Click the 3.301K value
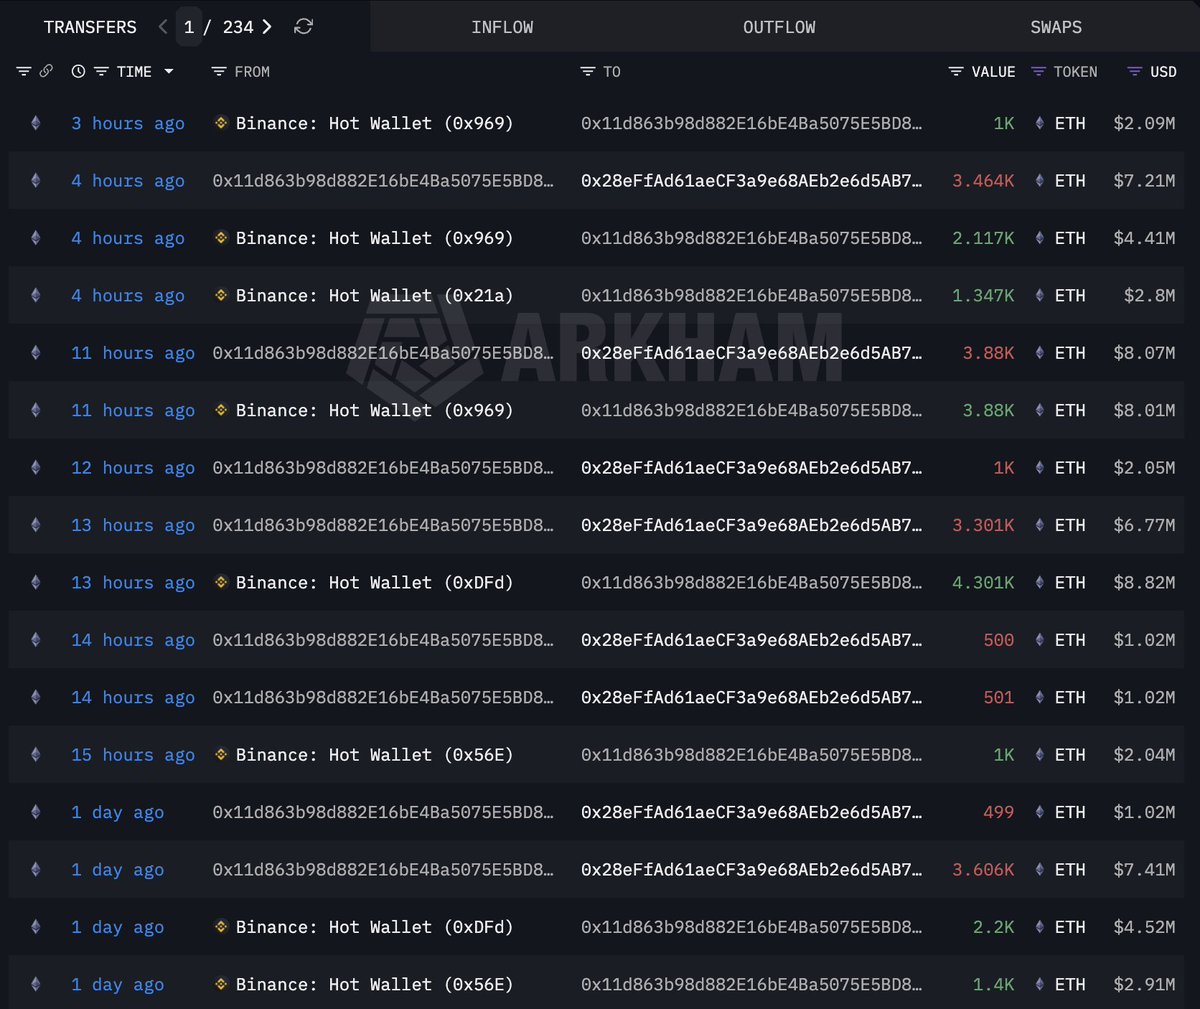This screenshot has width=1200, height=1009. click(x=983, y=525)
